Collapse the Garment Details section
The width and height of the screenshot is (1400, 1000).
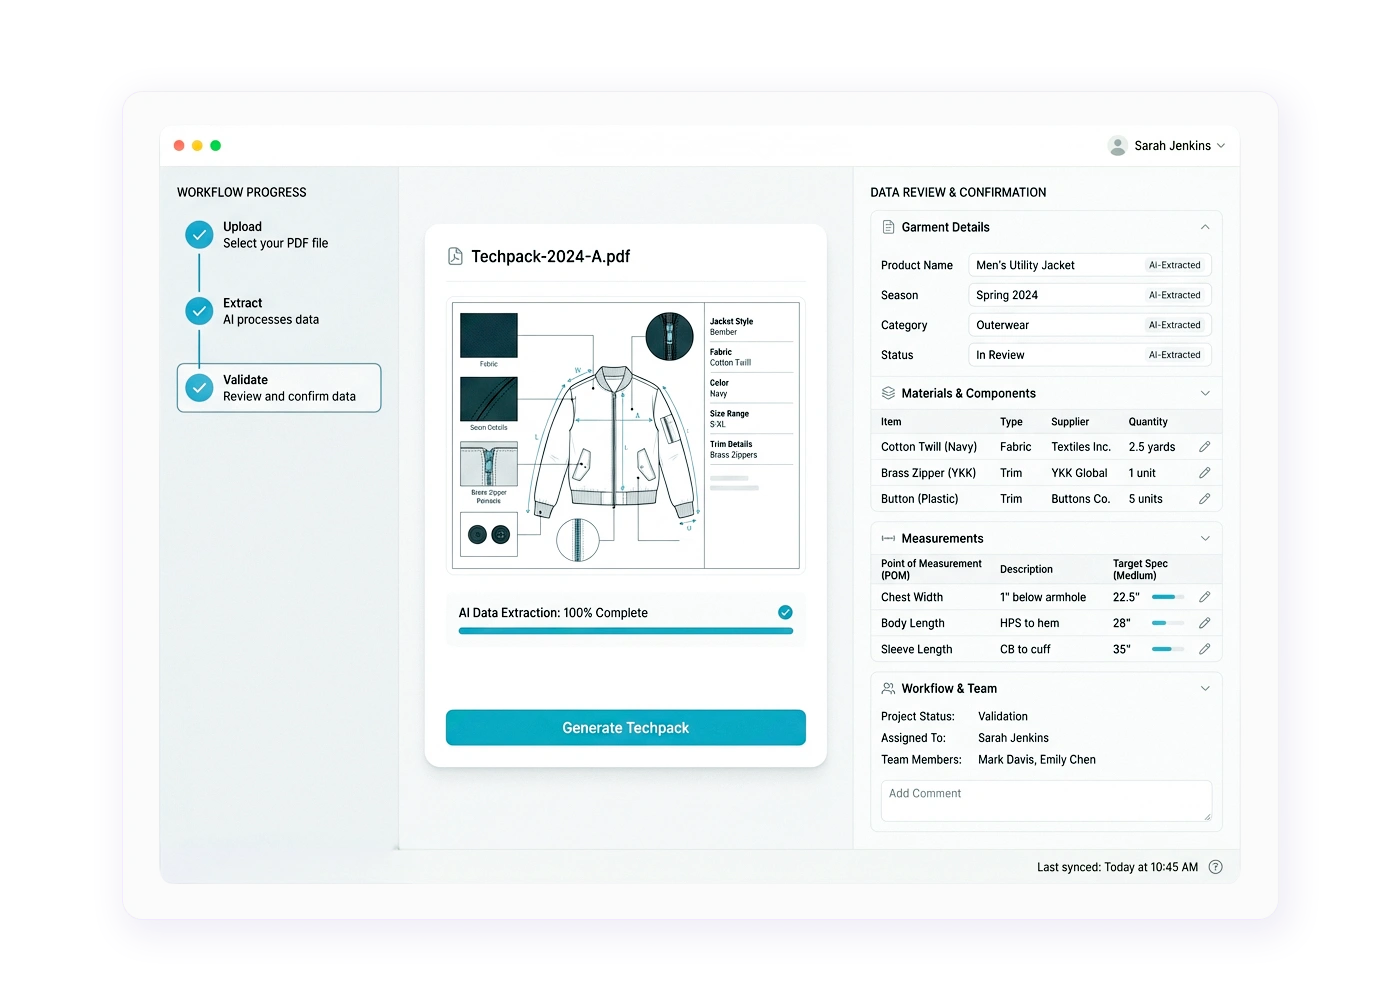[1206, 227]
